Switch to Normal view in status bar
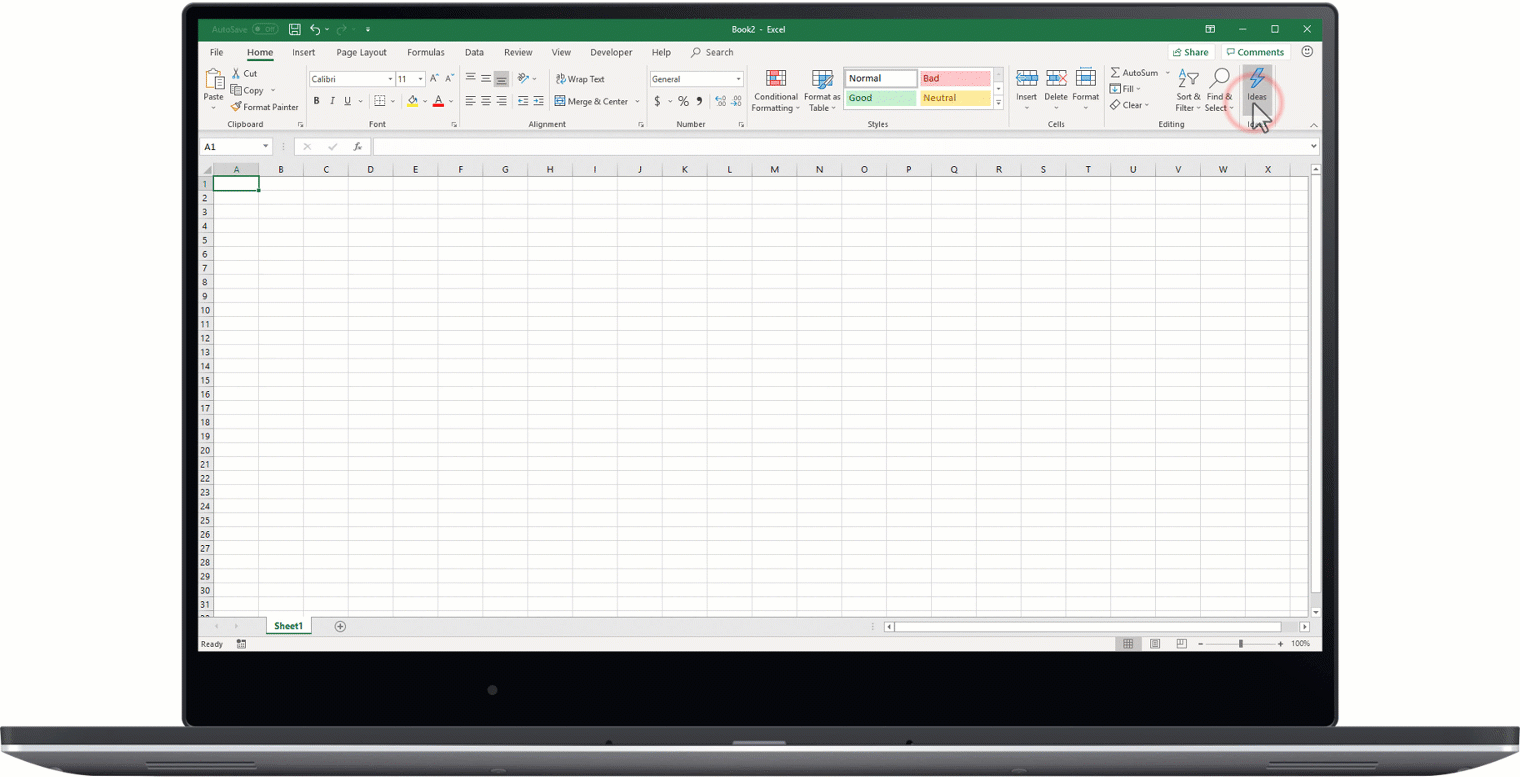Viewport: 1520px width, 777px height. coord(1128,644)
